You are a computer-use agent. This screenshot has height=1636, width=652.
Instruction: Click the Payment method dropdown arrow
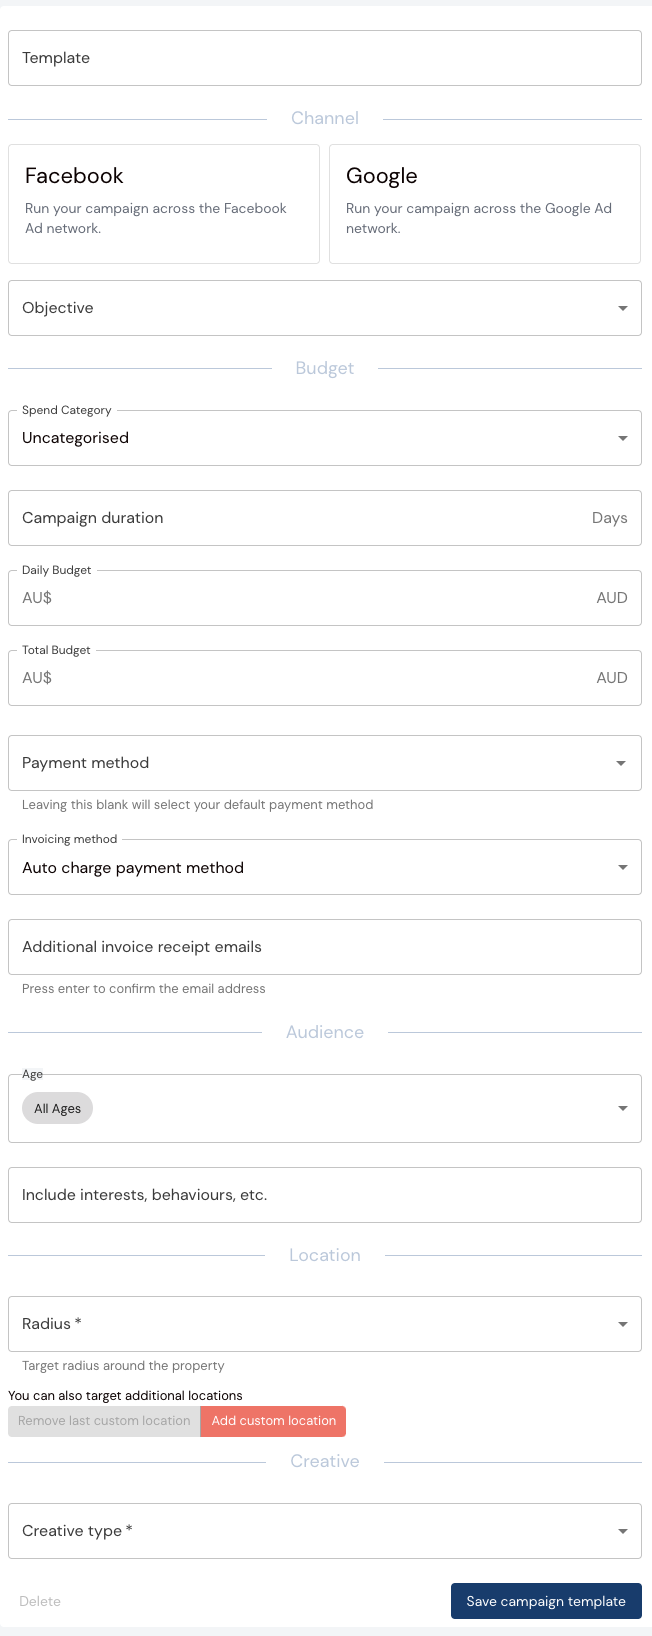click(621, 763)
